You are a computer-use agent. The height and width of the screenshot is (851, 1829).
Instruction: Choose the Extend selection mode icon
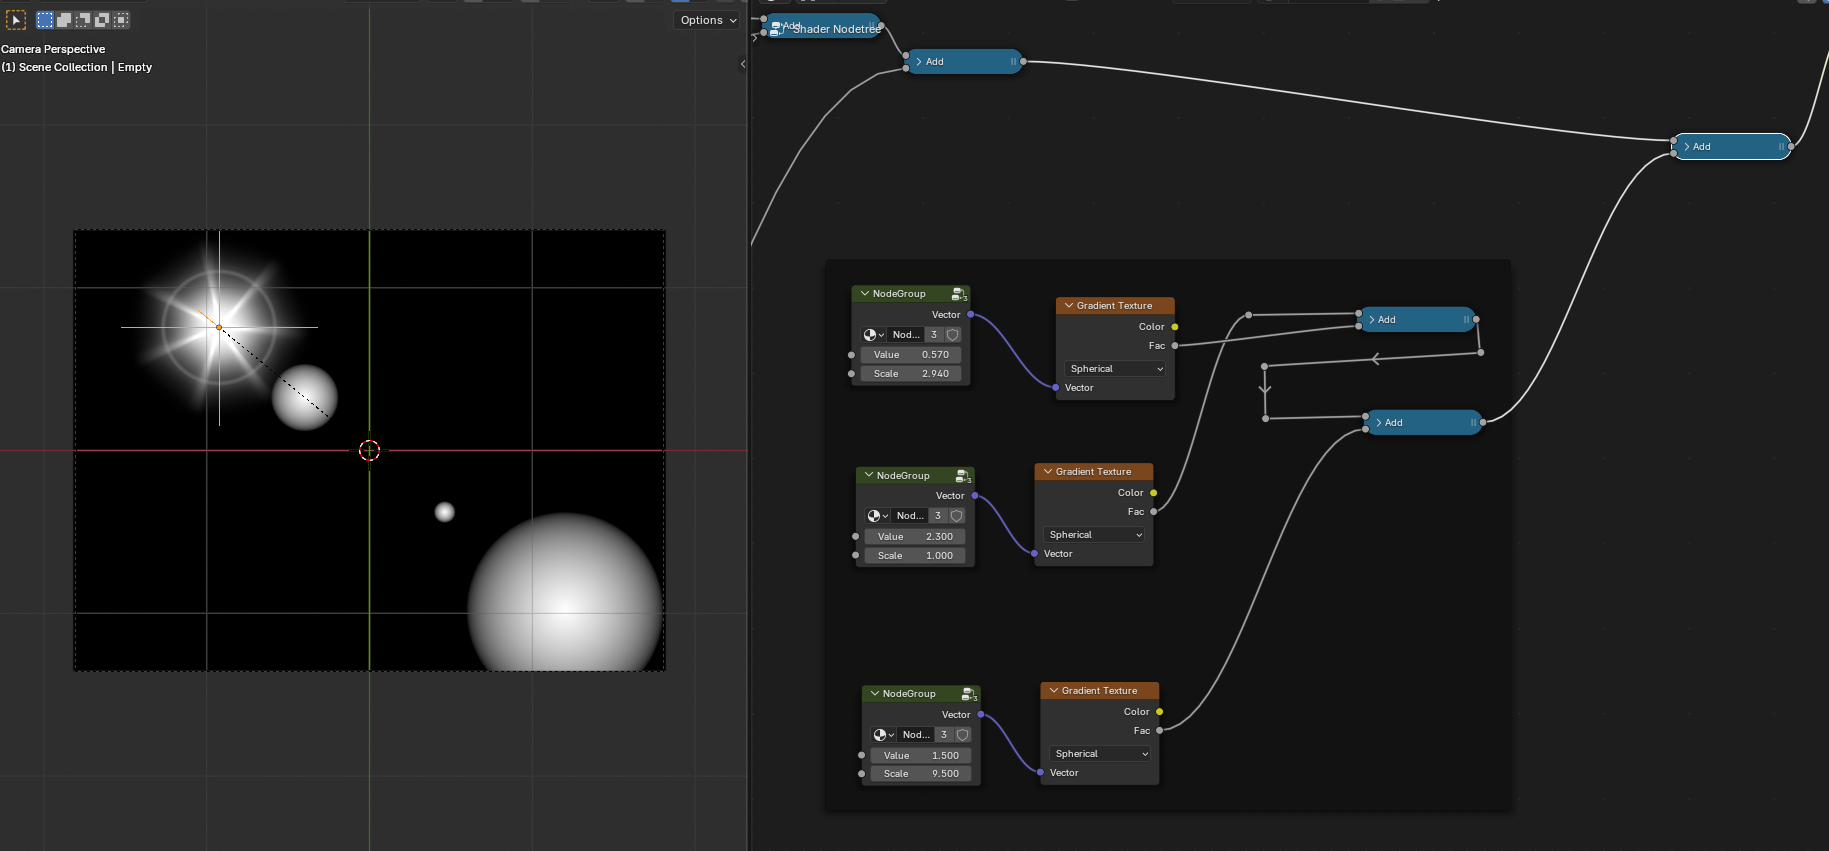64,20
